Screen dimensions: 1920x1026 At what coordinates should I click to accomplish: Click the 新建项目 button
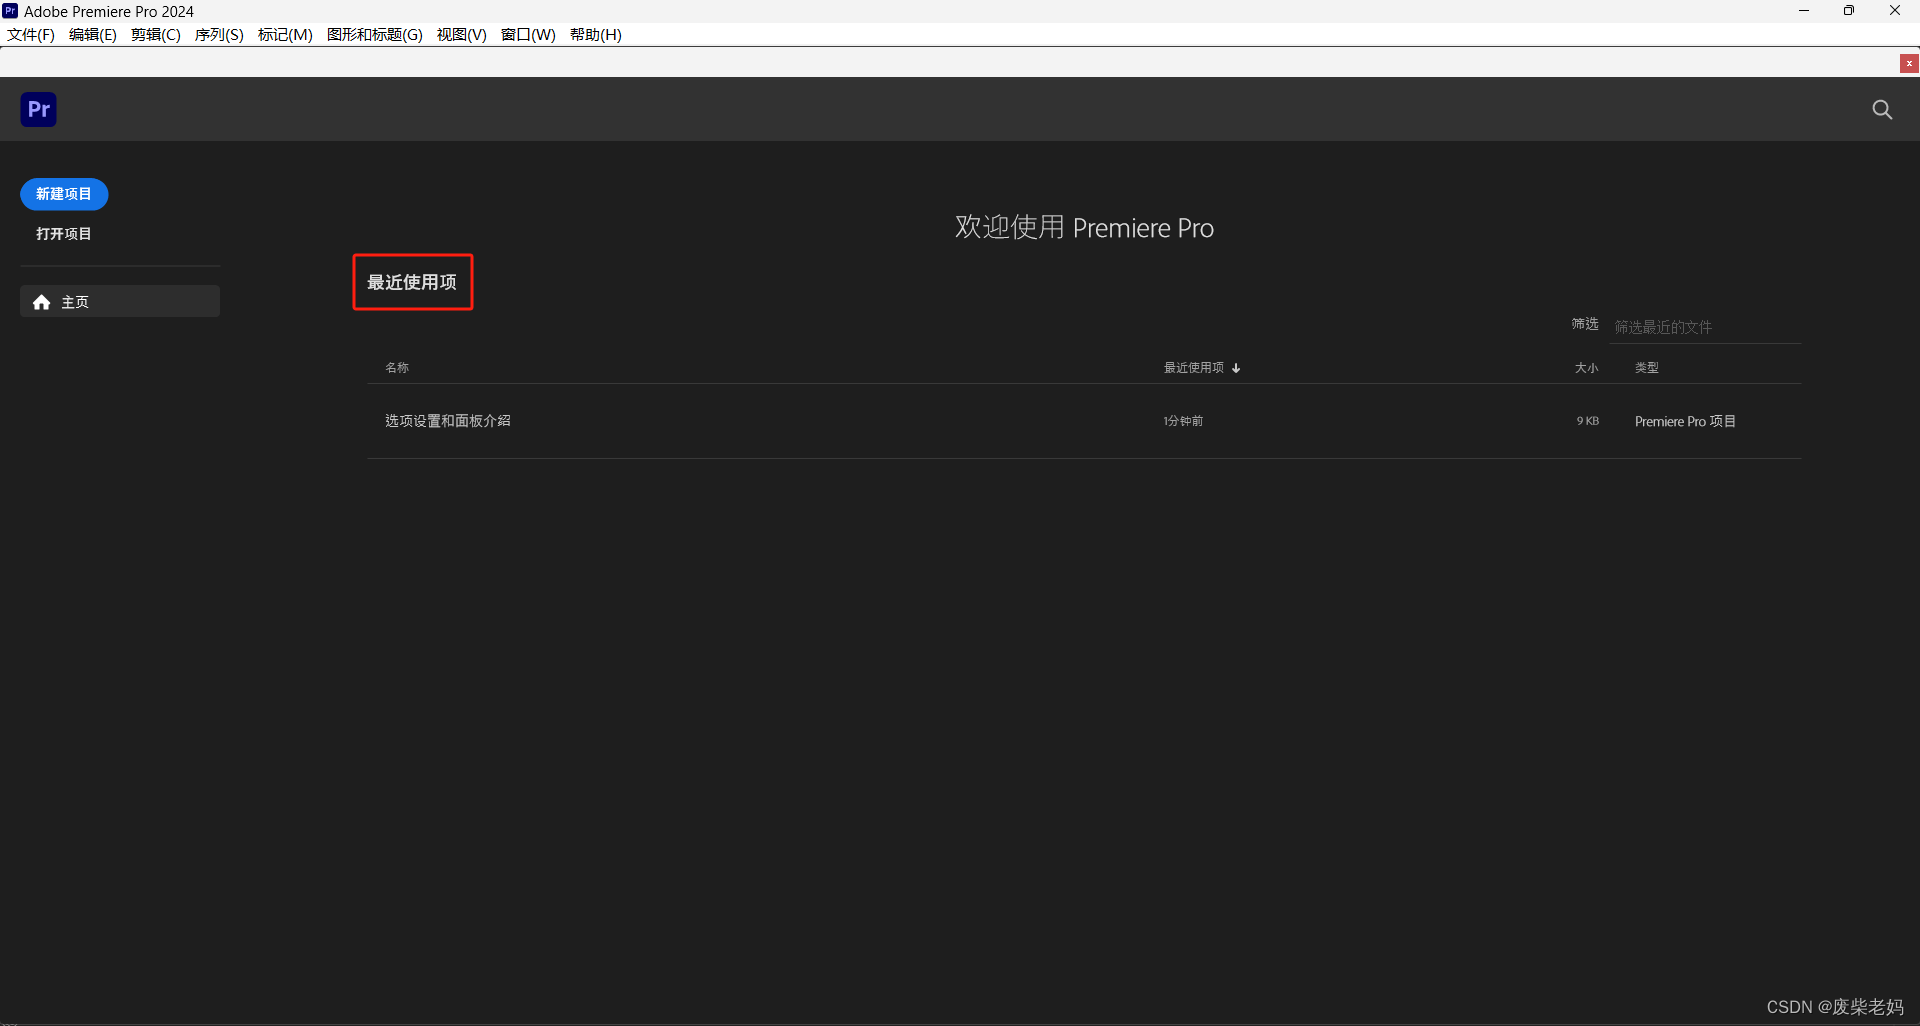pyautogui.click(x=64, y=194)
